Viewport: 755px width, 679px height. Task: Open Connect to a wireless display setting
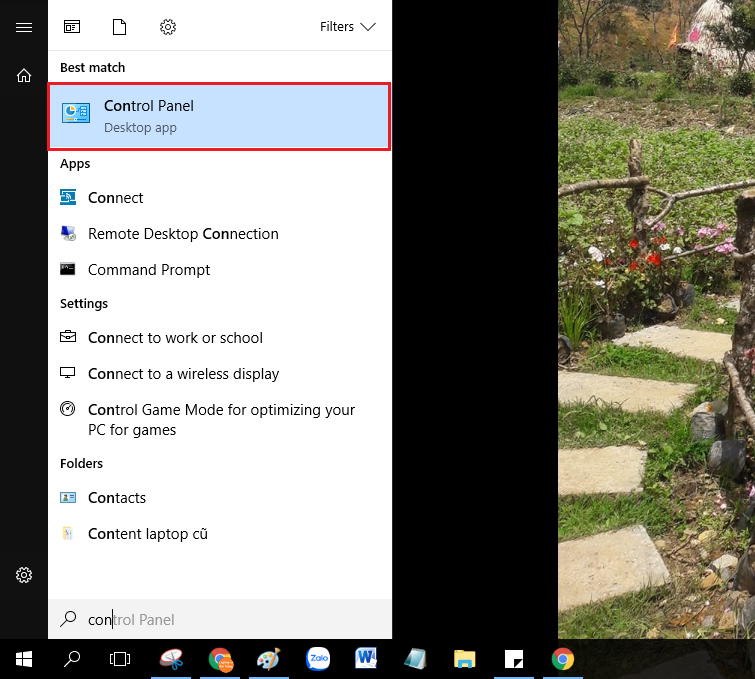[x=183, y=374]
